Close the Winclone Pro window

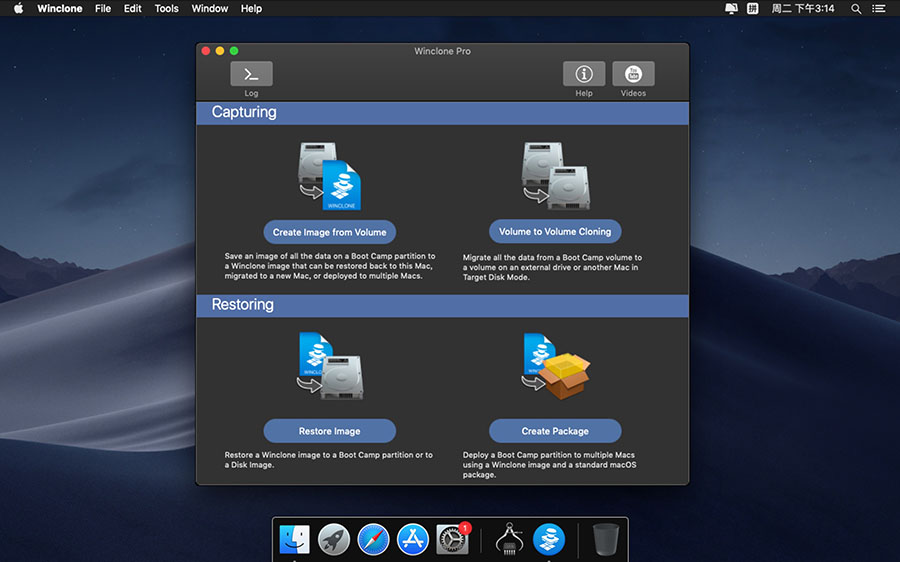click(205, 51)
